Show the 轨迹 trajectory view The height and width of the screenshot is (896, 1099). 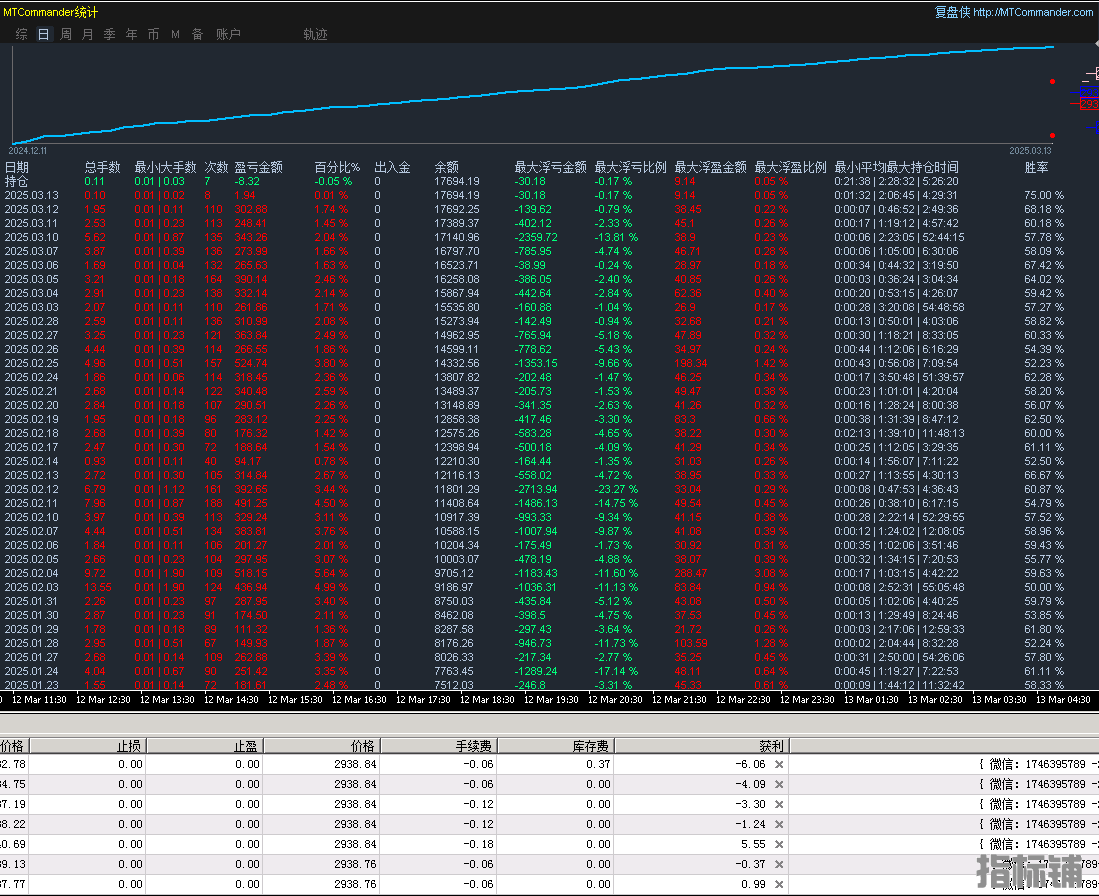315,34
